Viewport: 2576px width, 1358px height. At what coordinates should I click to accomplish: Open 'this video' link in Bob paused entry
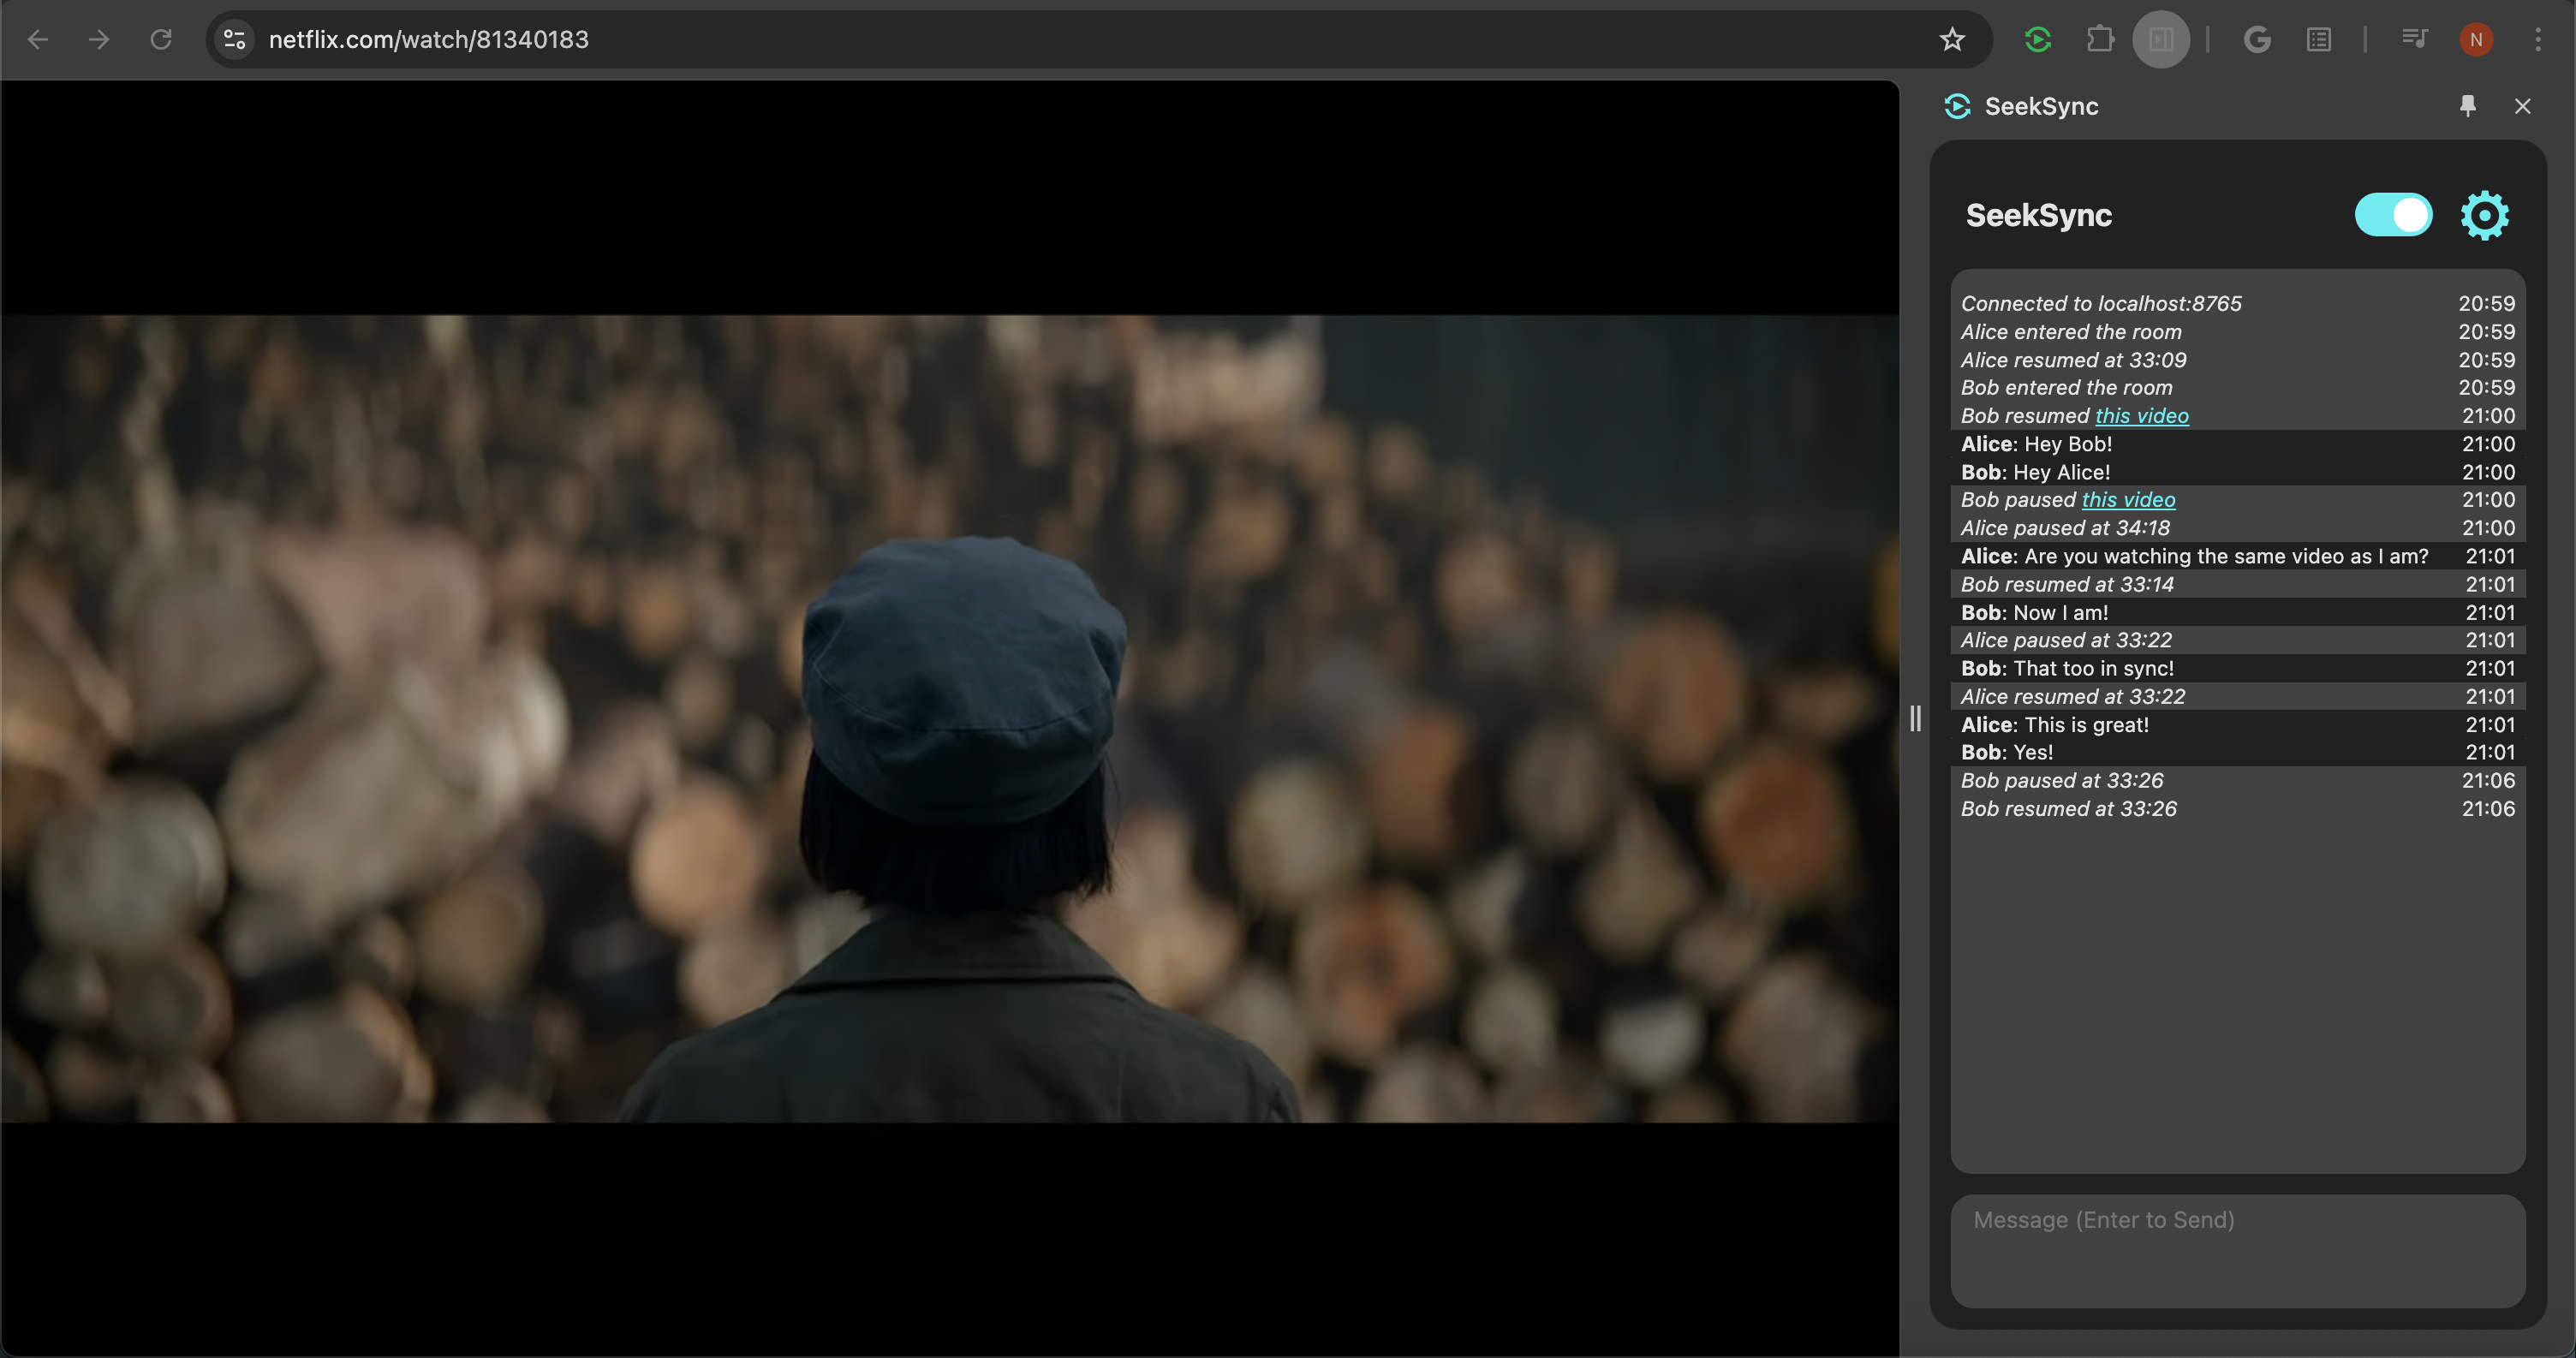(2128, 500)
